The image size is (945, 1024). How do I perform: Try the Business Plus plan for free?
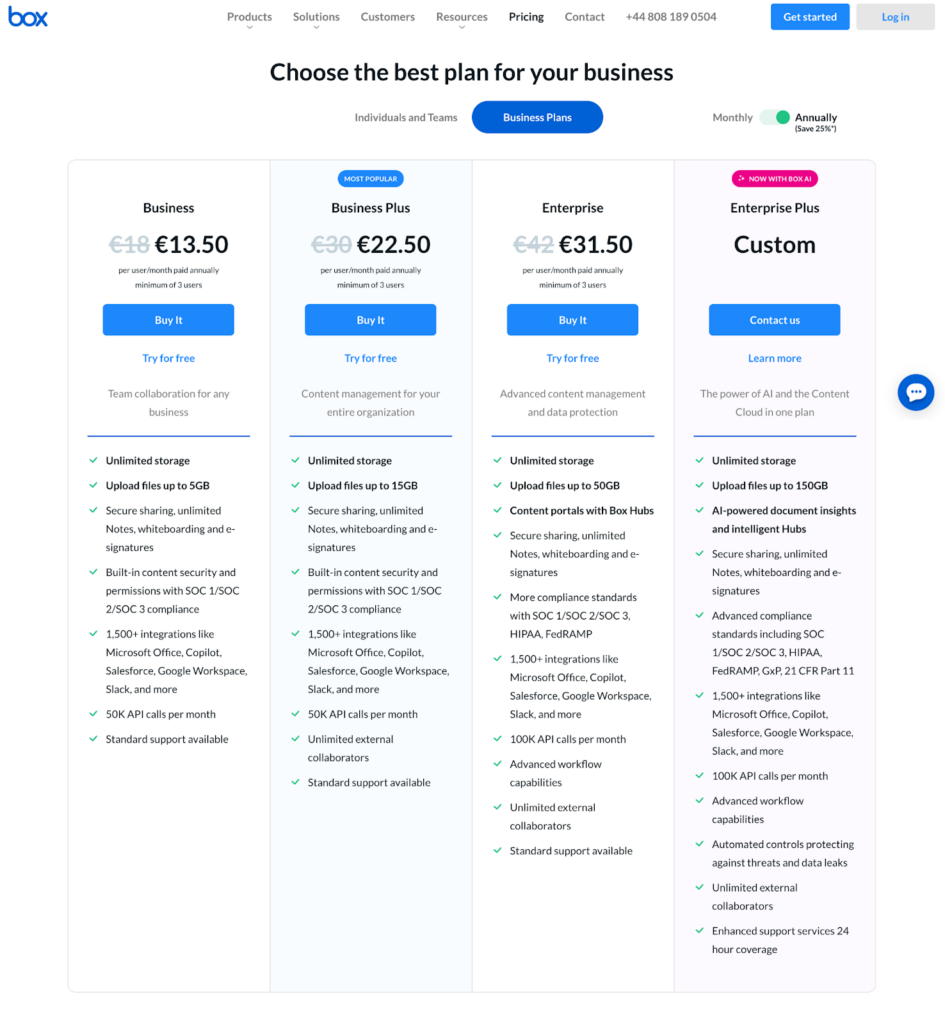(x=370, y=357)
